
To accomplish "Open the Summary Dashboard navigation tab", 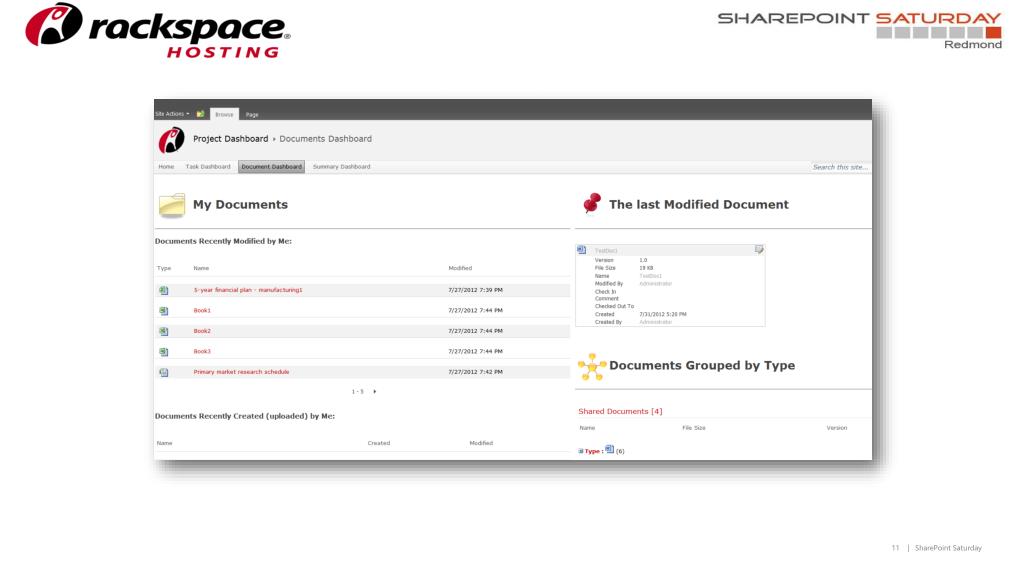I will pyautogui.click(x=342, y=167).
